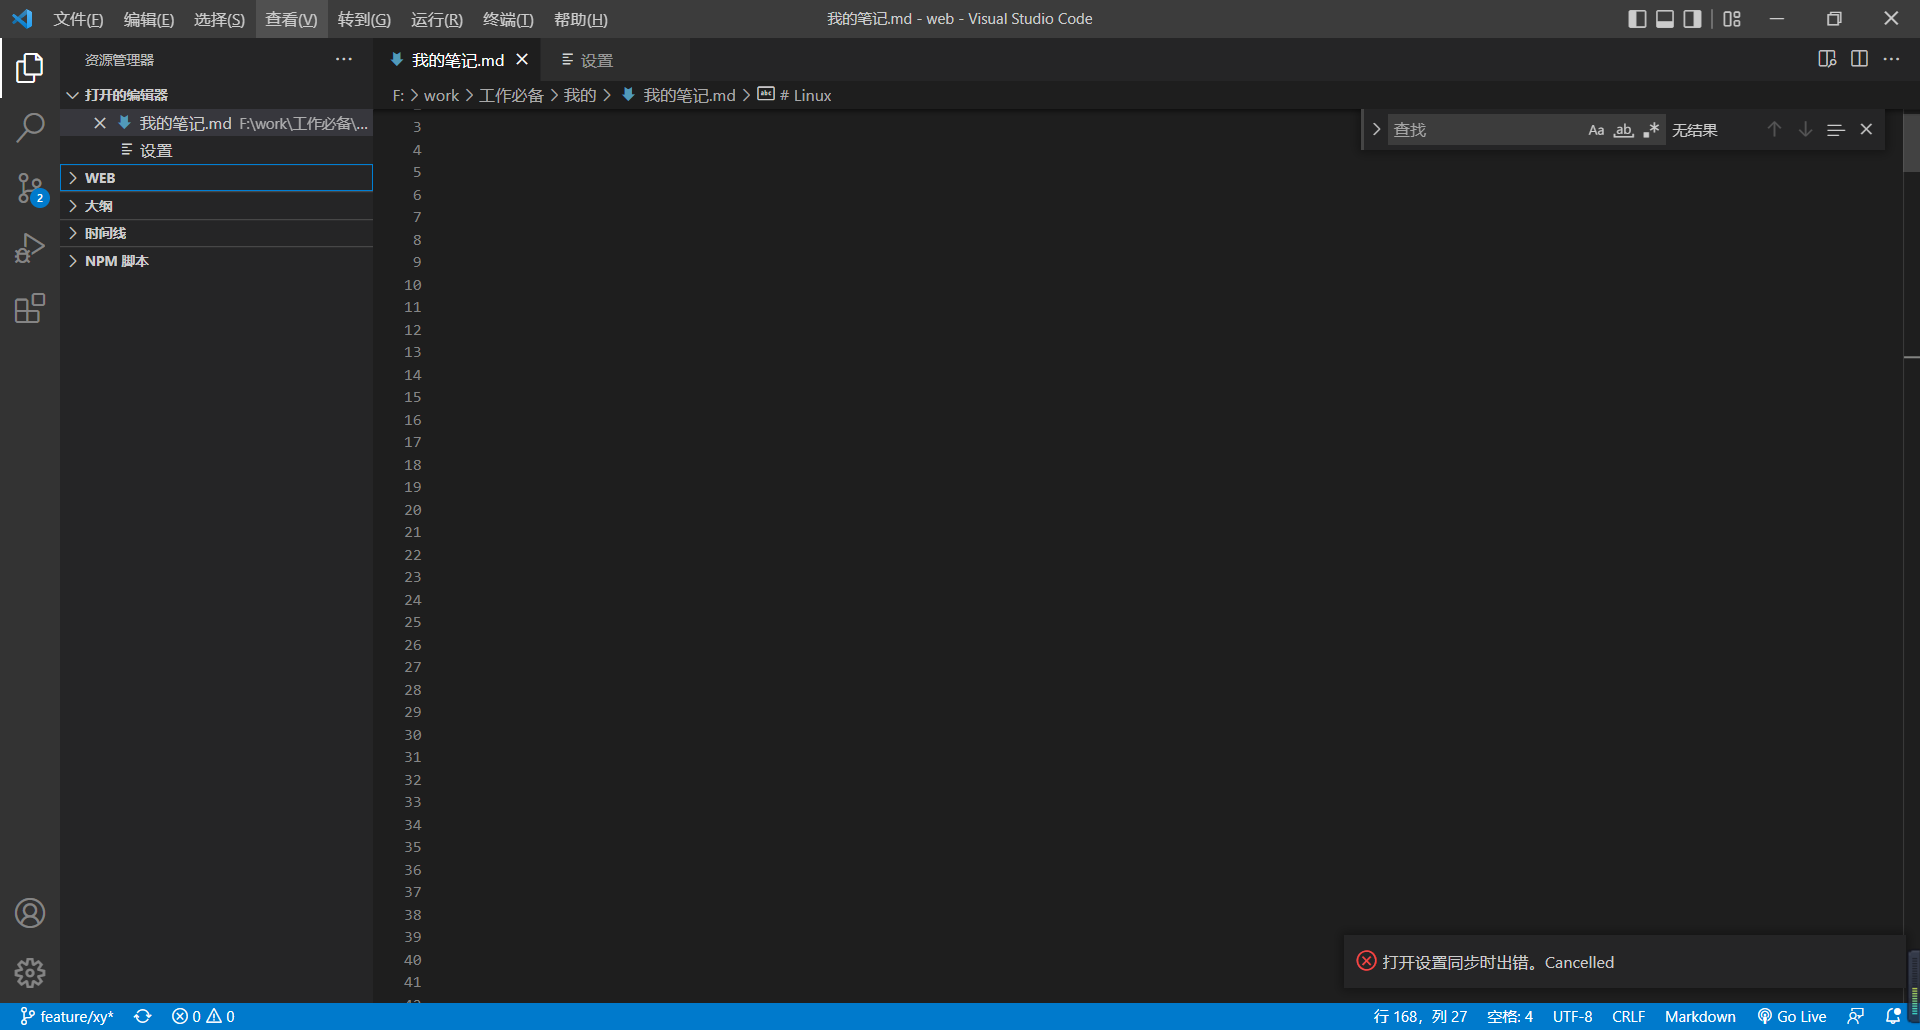
Task: Switch to the 设置 tab
Action: [x=598, y=60]
